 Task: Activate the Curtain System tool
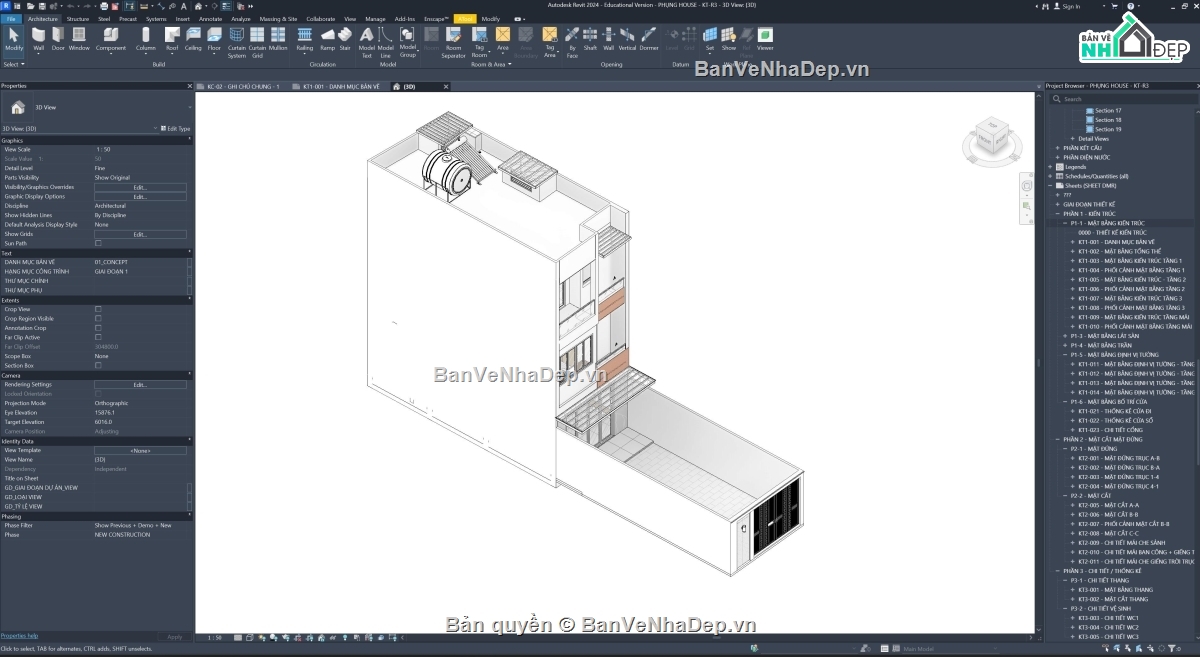[x=237, y=42]
